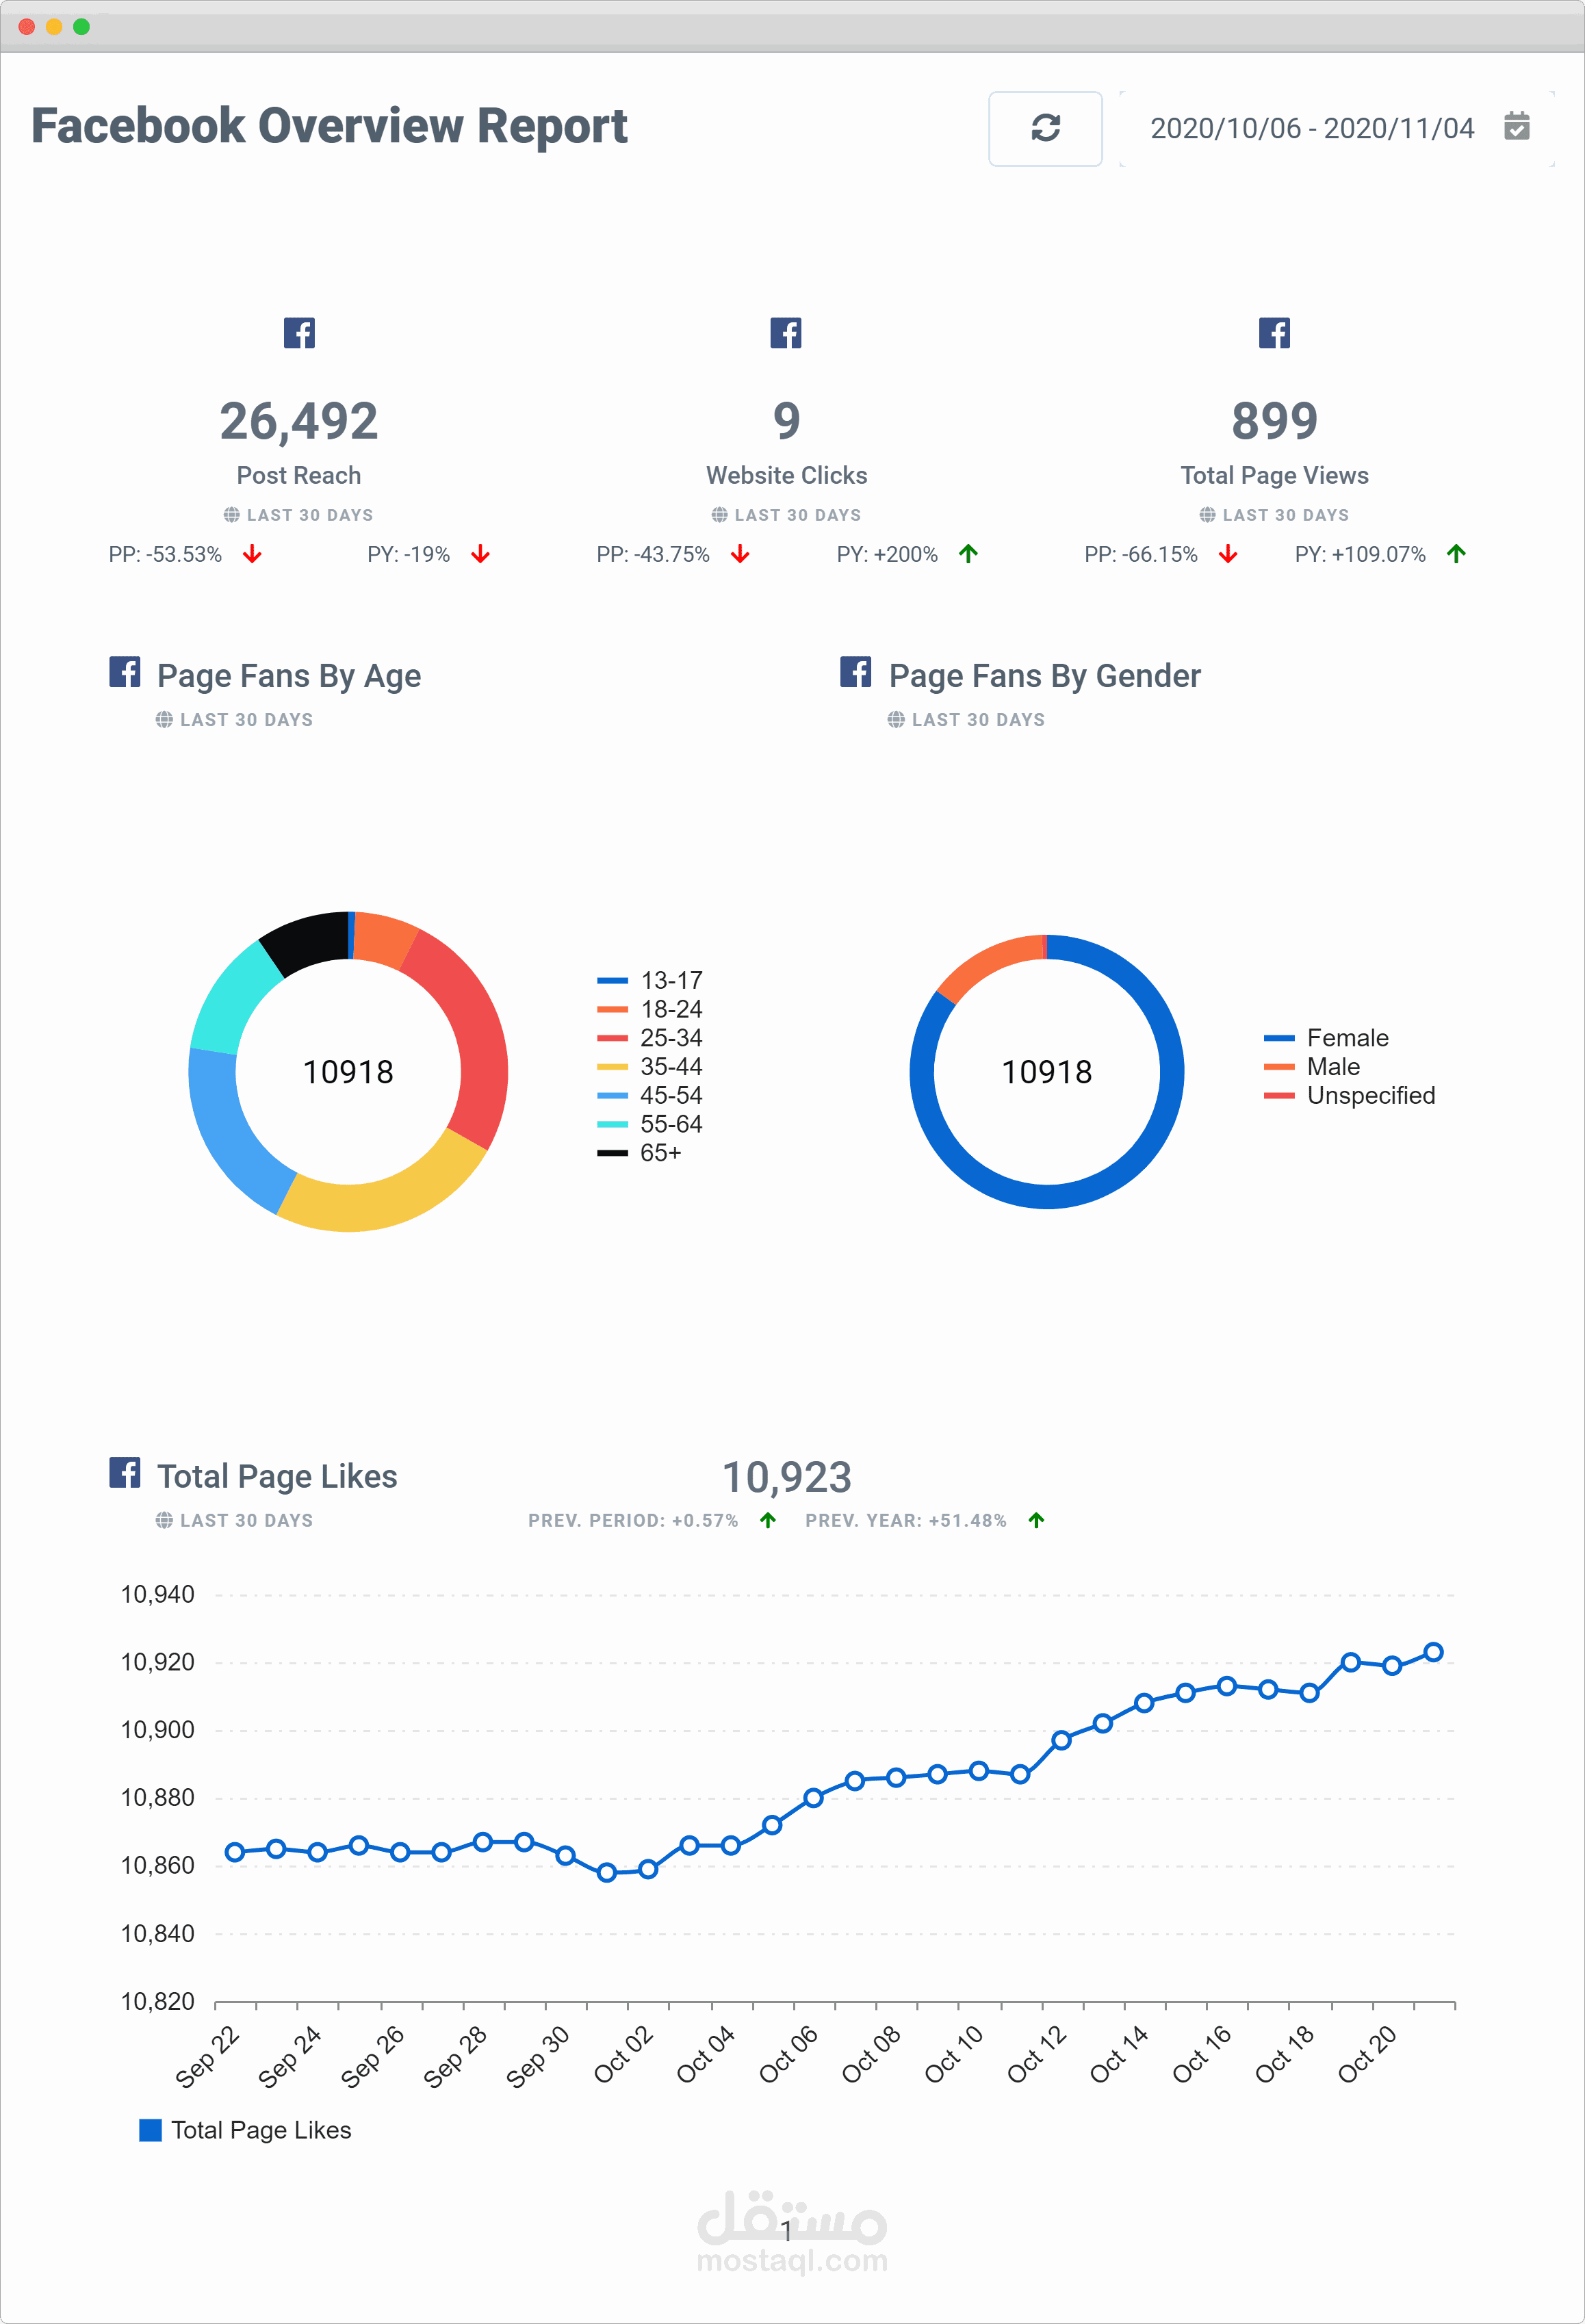Click the macOS yellow minimize window button
Viewport: 1585px width, 2324px height.
coord(54,26)
